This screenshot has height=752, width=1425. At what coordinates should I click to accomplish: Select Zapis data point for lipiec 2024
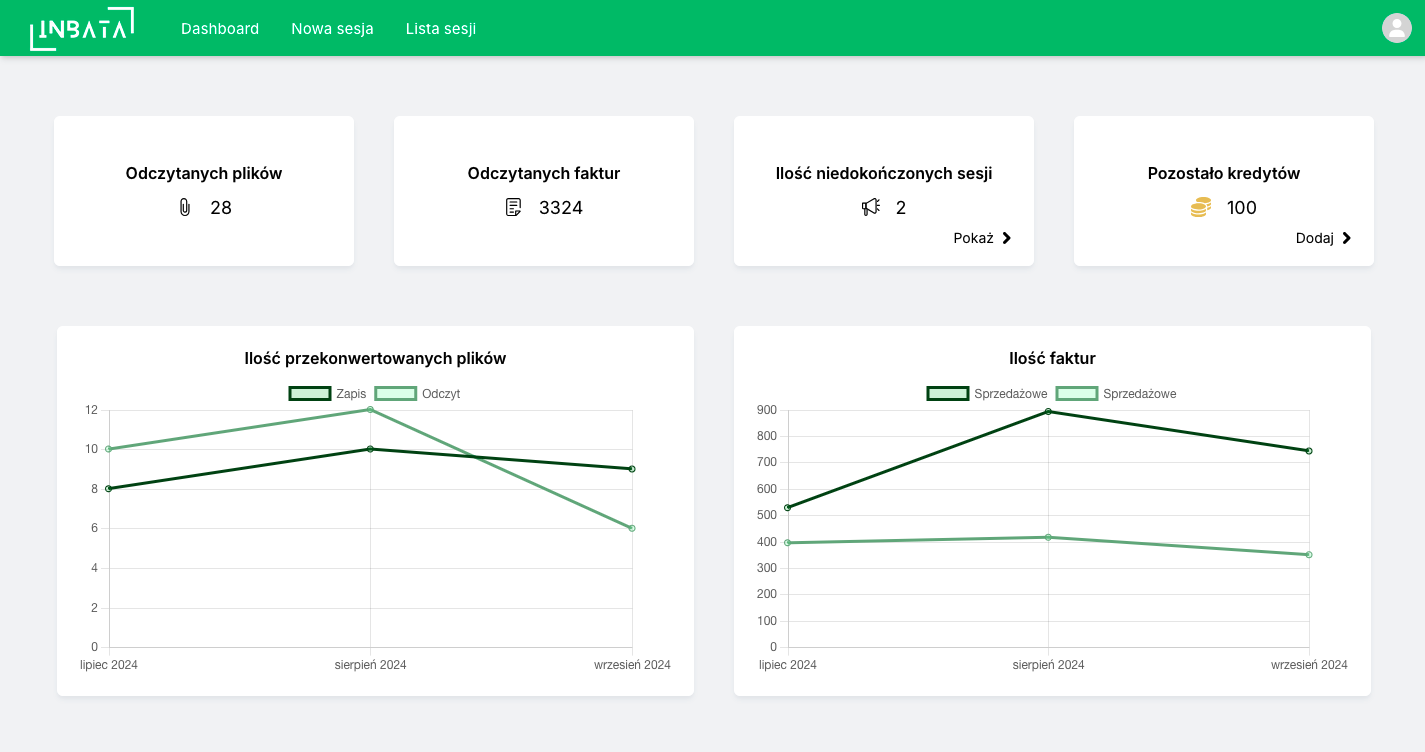pos(109,489)
